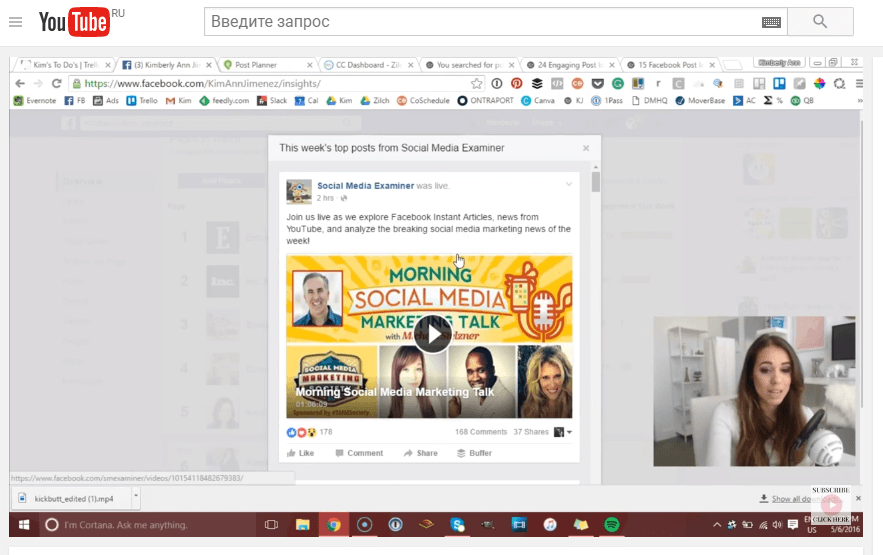Open Skype from the taskbar
Screen dimensions: 883x555
pyautogui.click(x=457, y=525)
